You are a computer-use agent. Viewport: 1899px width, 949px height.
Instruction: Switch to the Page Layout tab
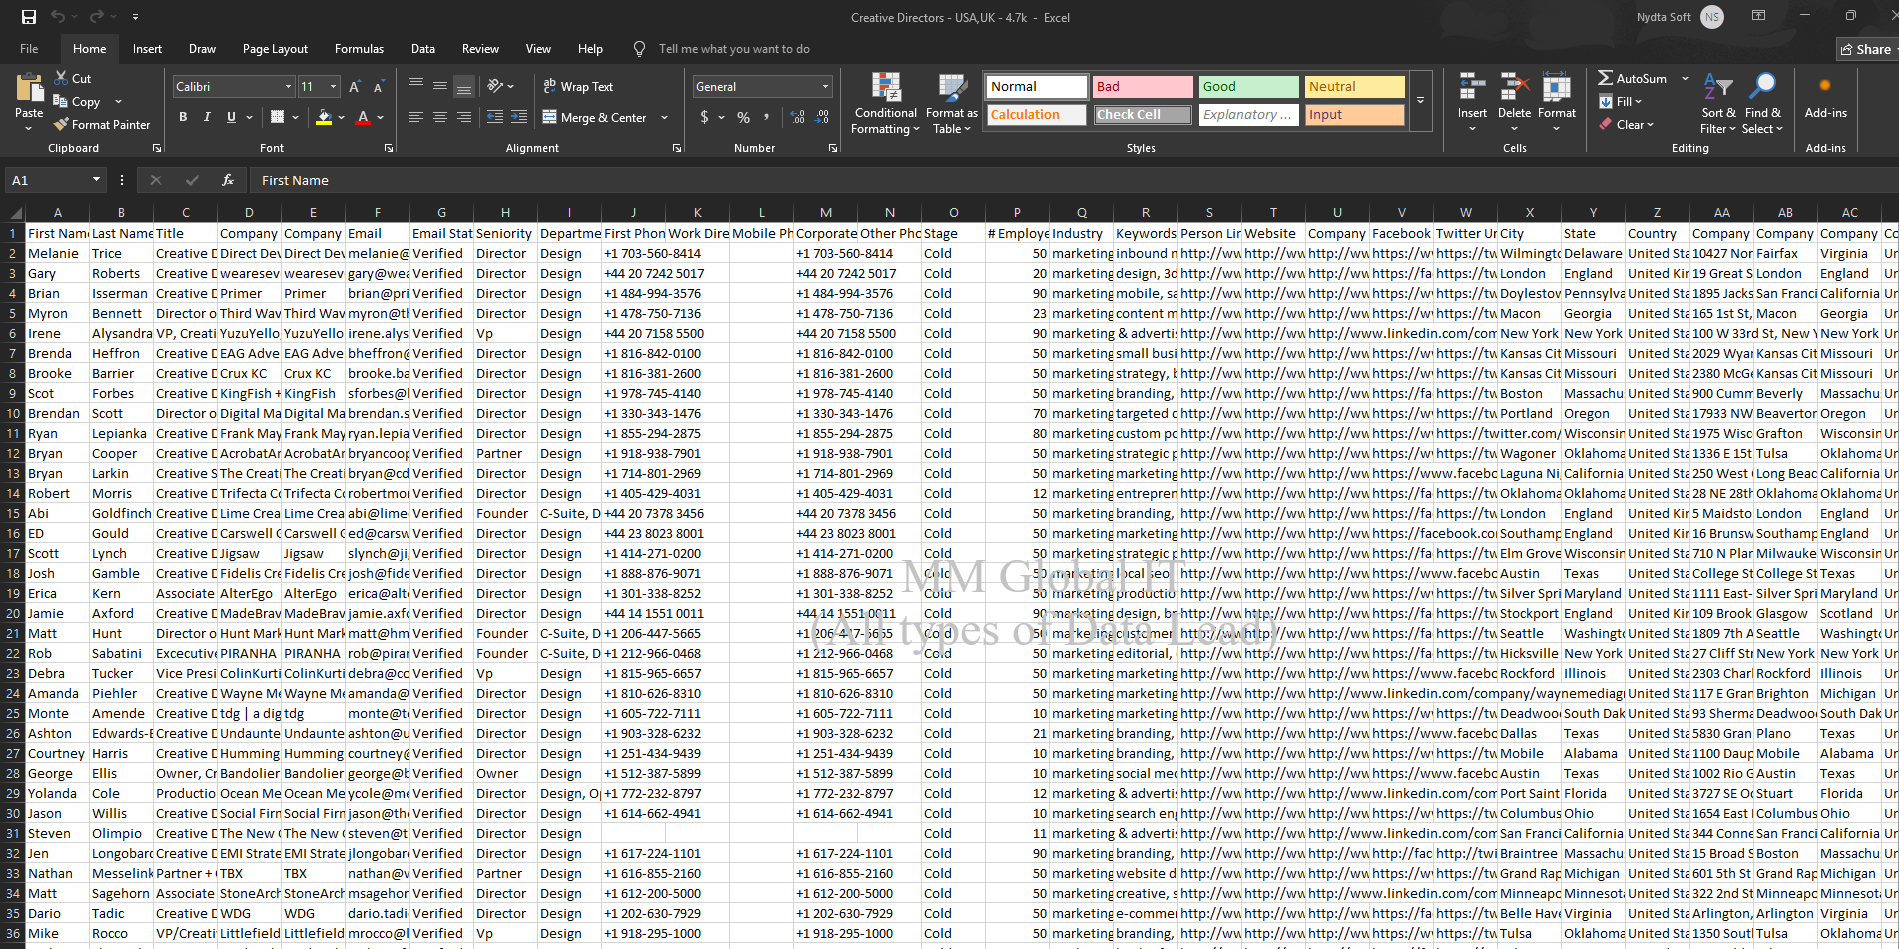coord(275,49)
